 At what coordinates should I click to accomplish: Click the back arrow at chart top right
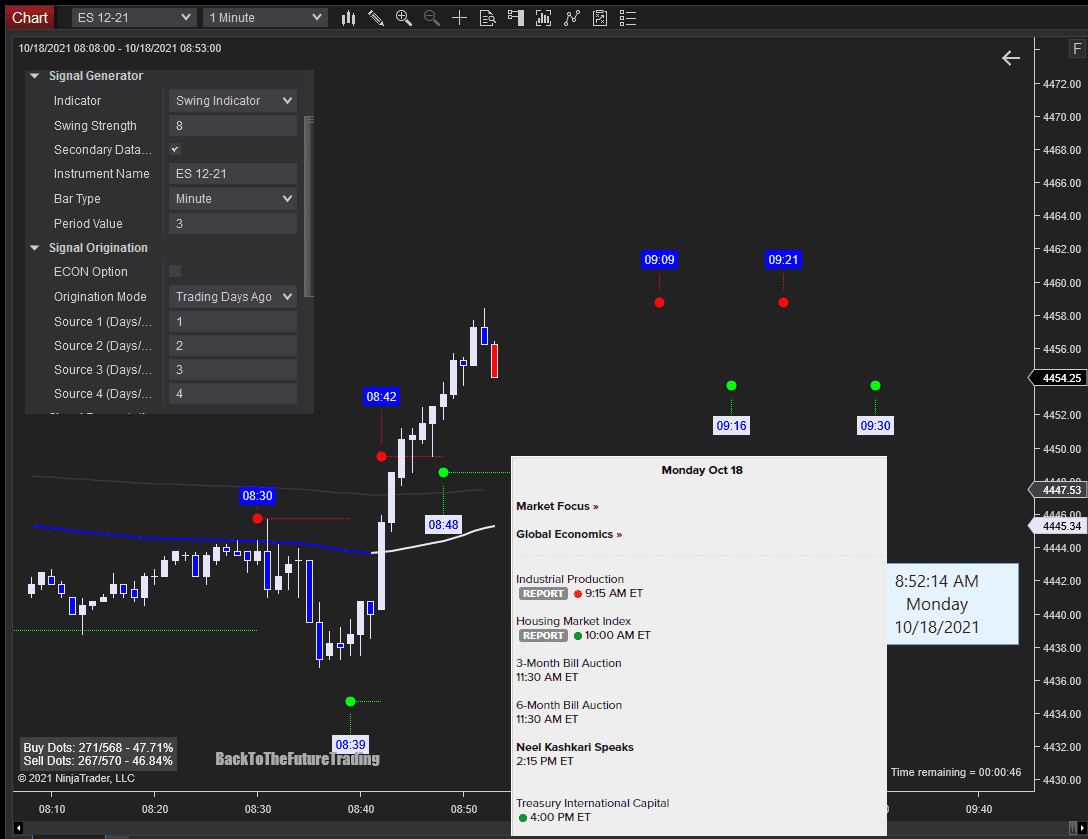(x=1011, y=58)
